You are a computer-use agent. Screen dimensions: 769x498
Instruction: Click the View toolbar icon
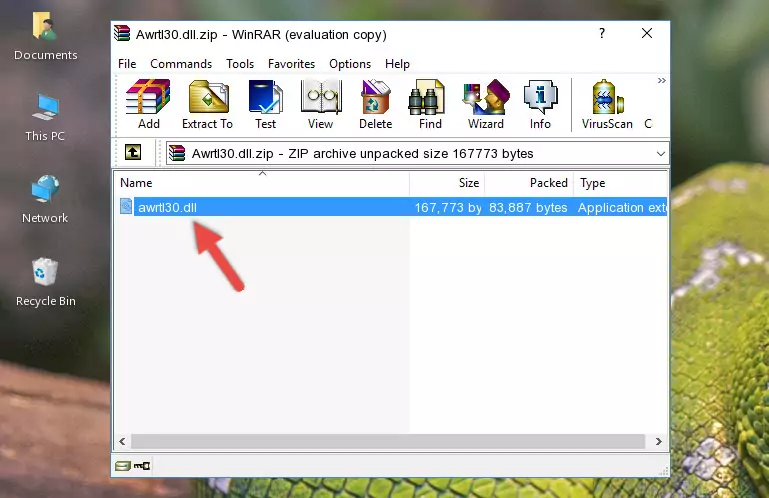click(x=321, y=104)
